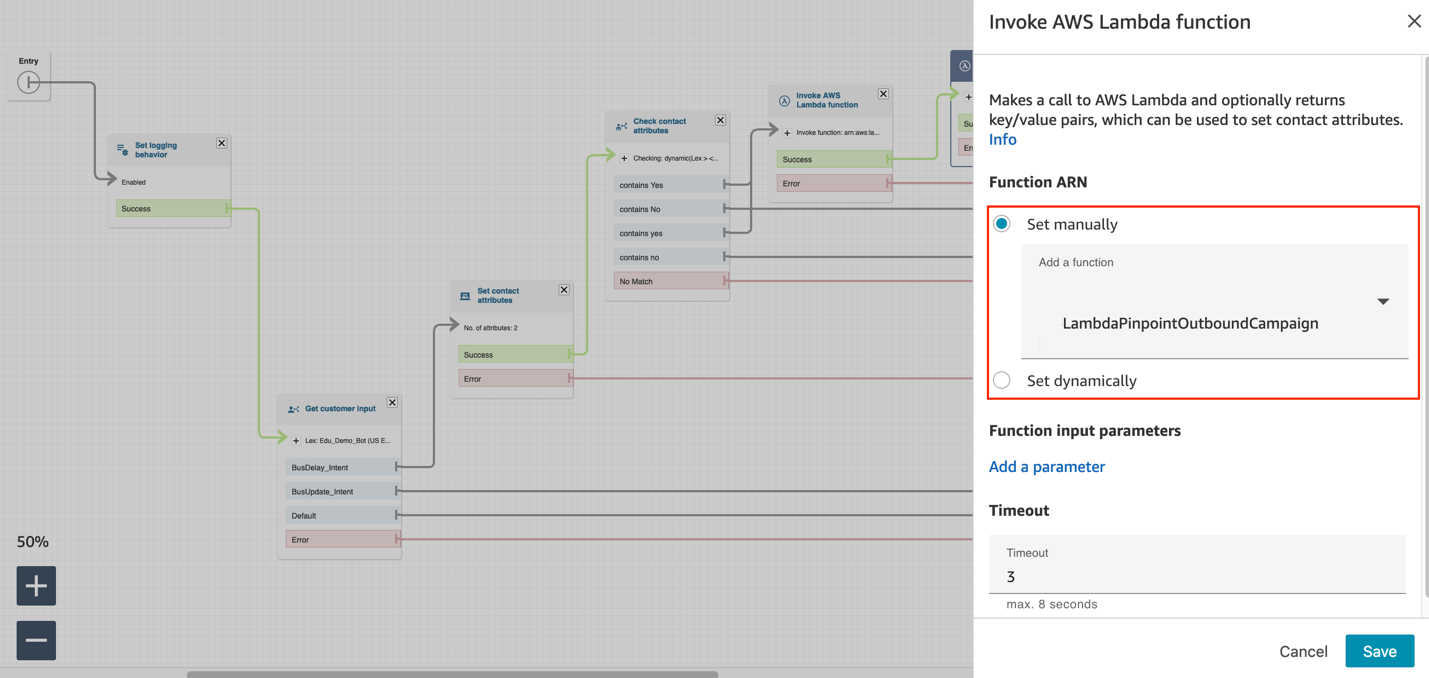Screen dimensions: 1429x678
Task: Click the Success branch of Invoke AWS Lambda
Action: pyautogui.click(x=833, y=159)
